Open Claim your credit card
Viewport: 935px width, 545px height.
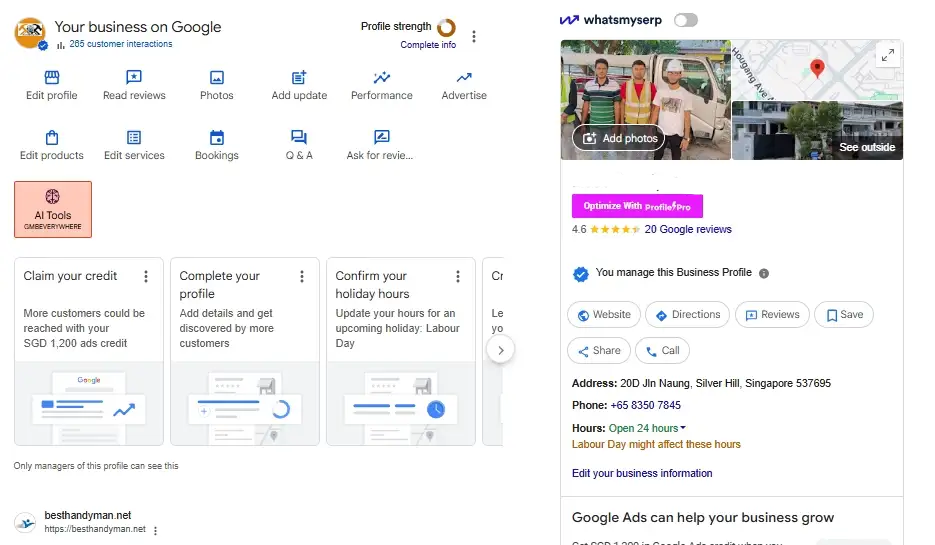point(89,351)
